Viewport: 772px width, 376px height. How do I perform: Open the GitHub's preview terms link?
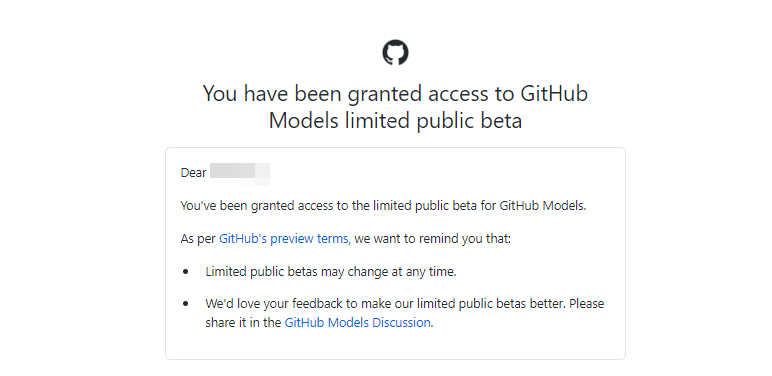tap(284, 239)
